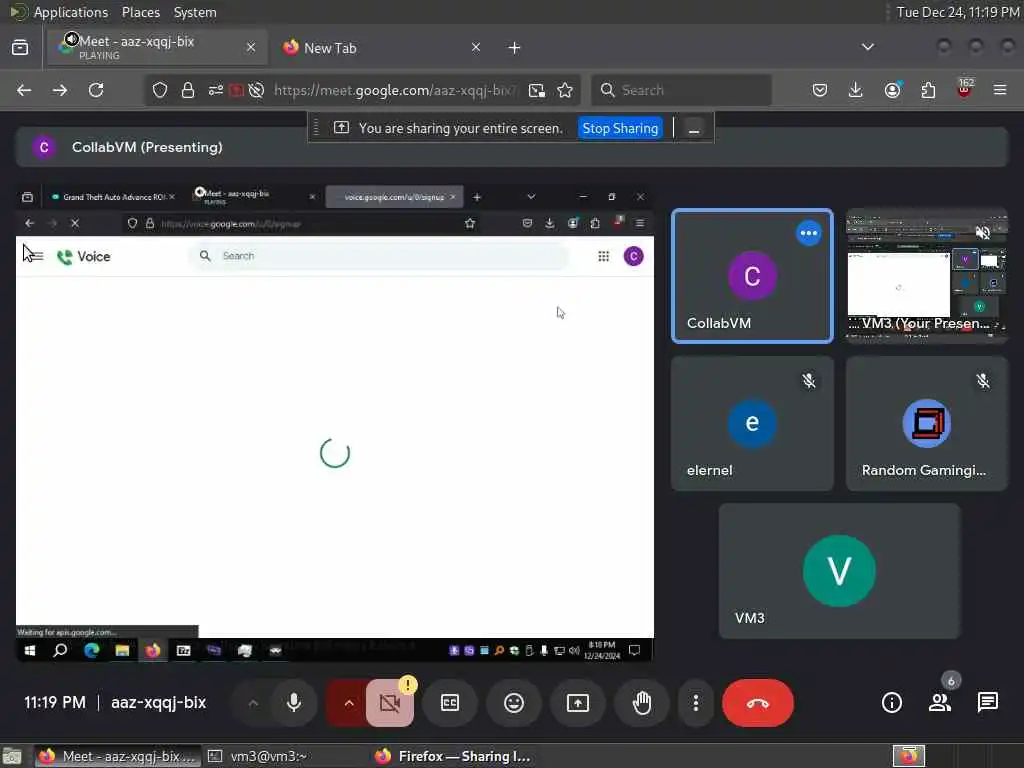1024x768 pixels.
Task: Open a new browser tab with plus
Action: coord(514,48)
